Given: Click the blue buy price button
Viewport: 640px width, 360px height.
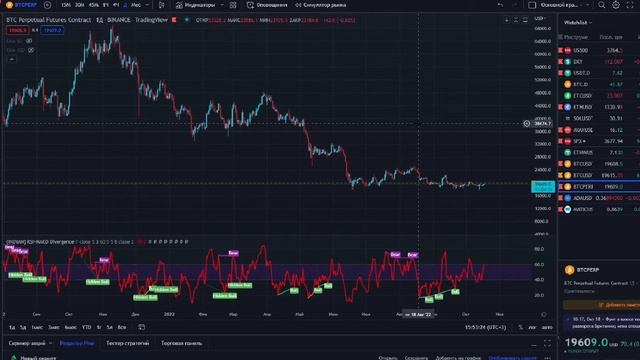Looking at the screenshot, I should (x=52, y=30).
